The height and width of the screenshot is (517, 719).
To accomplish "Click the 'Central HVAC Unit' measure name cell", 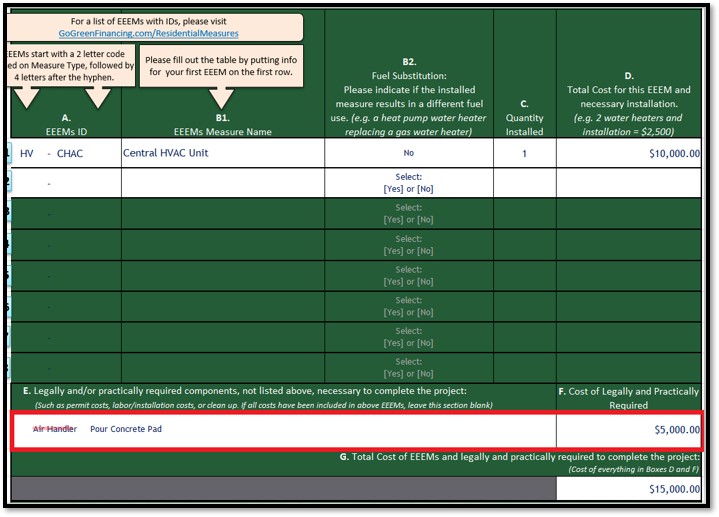I will pos(223,153).
